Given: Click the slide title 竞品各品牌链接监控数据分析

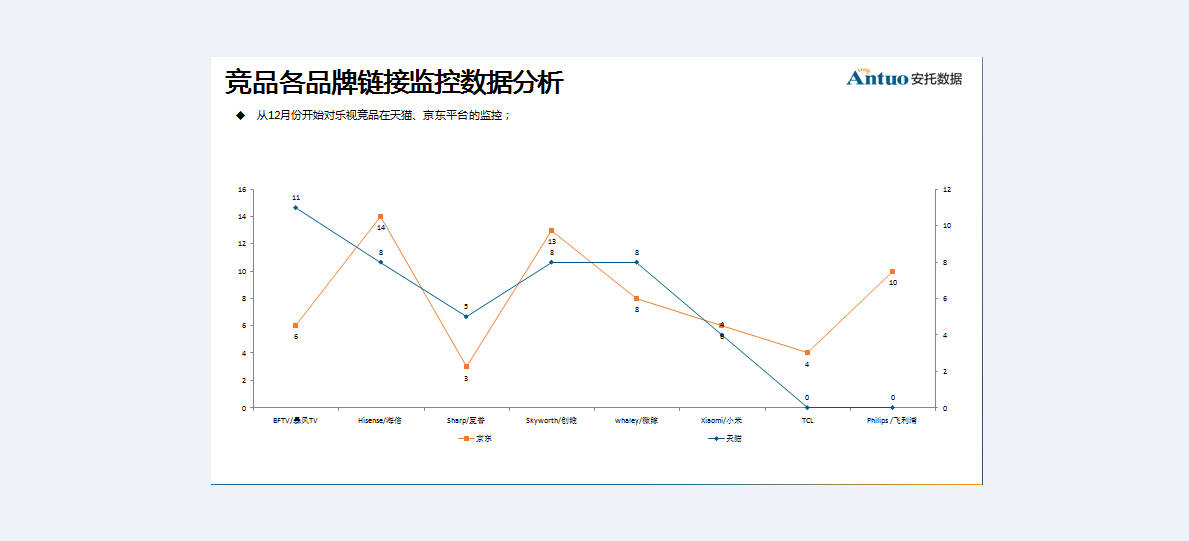Looking at the screenshot, I should (394, 82).
